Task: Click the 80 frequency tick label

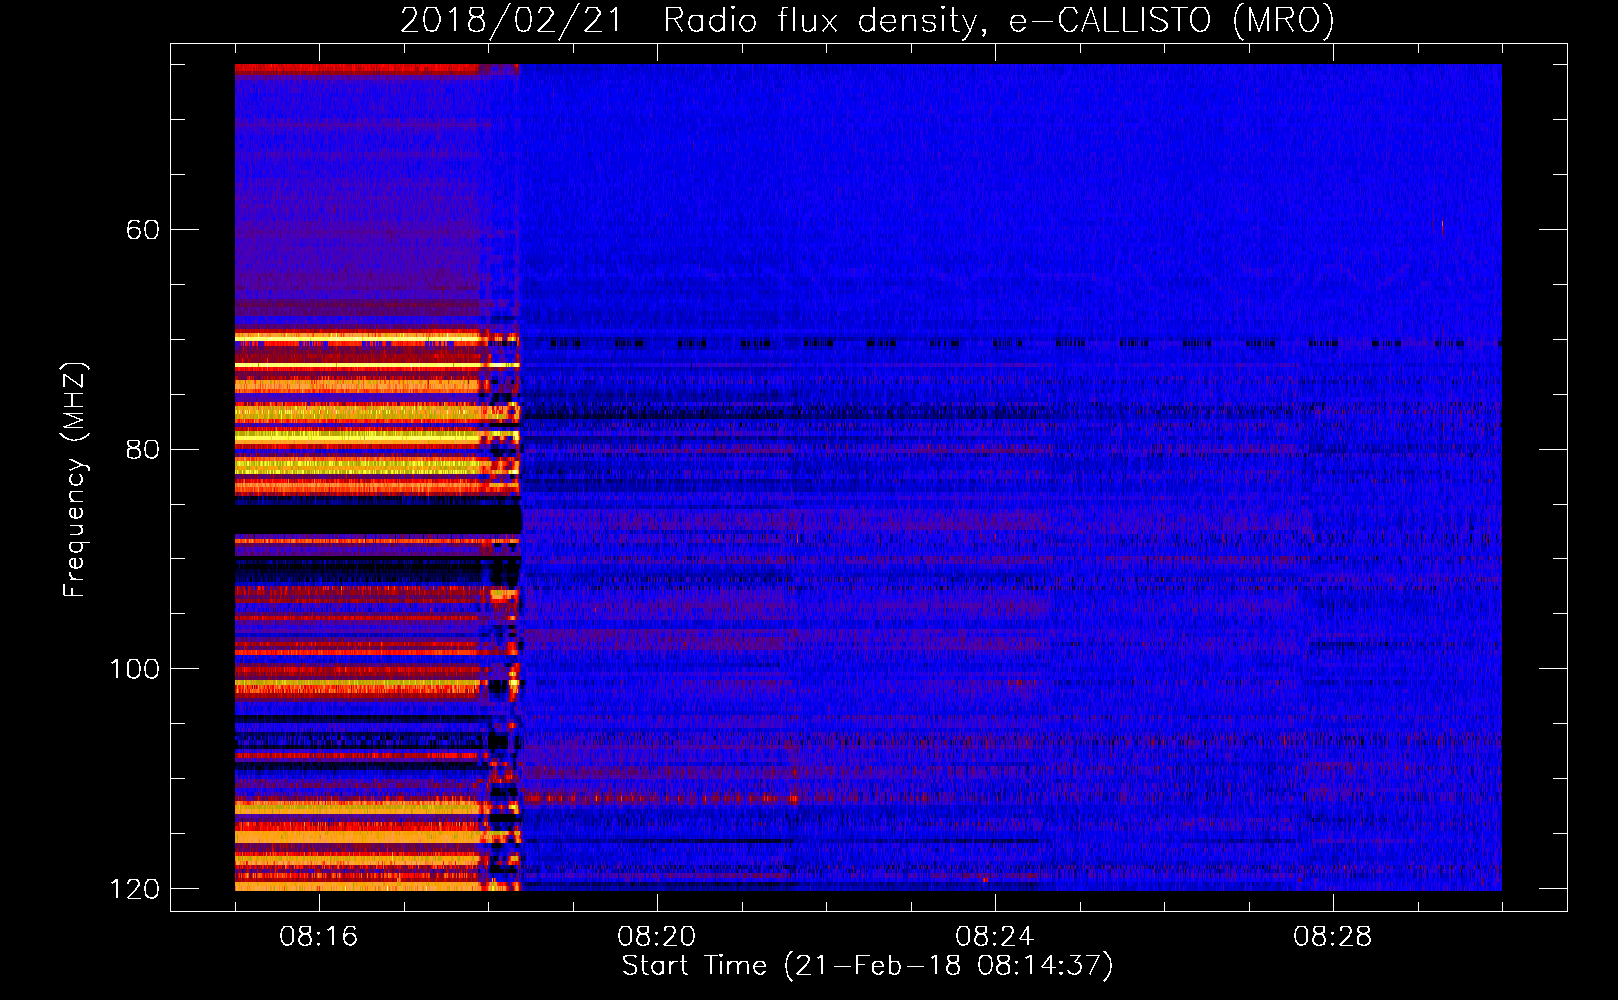Action: pyautogui.click(x=142, y=449)
